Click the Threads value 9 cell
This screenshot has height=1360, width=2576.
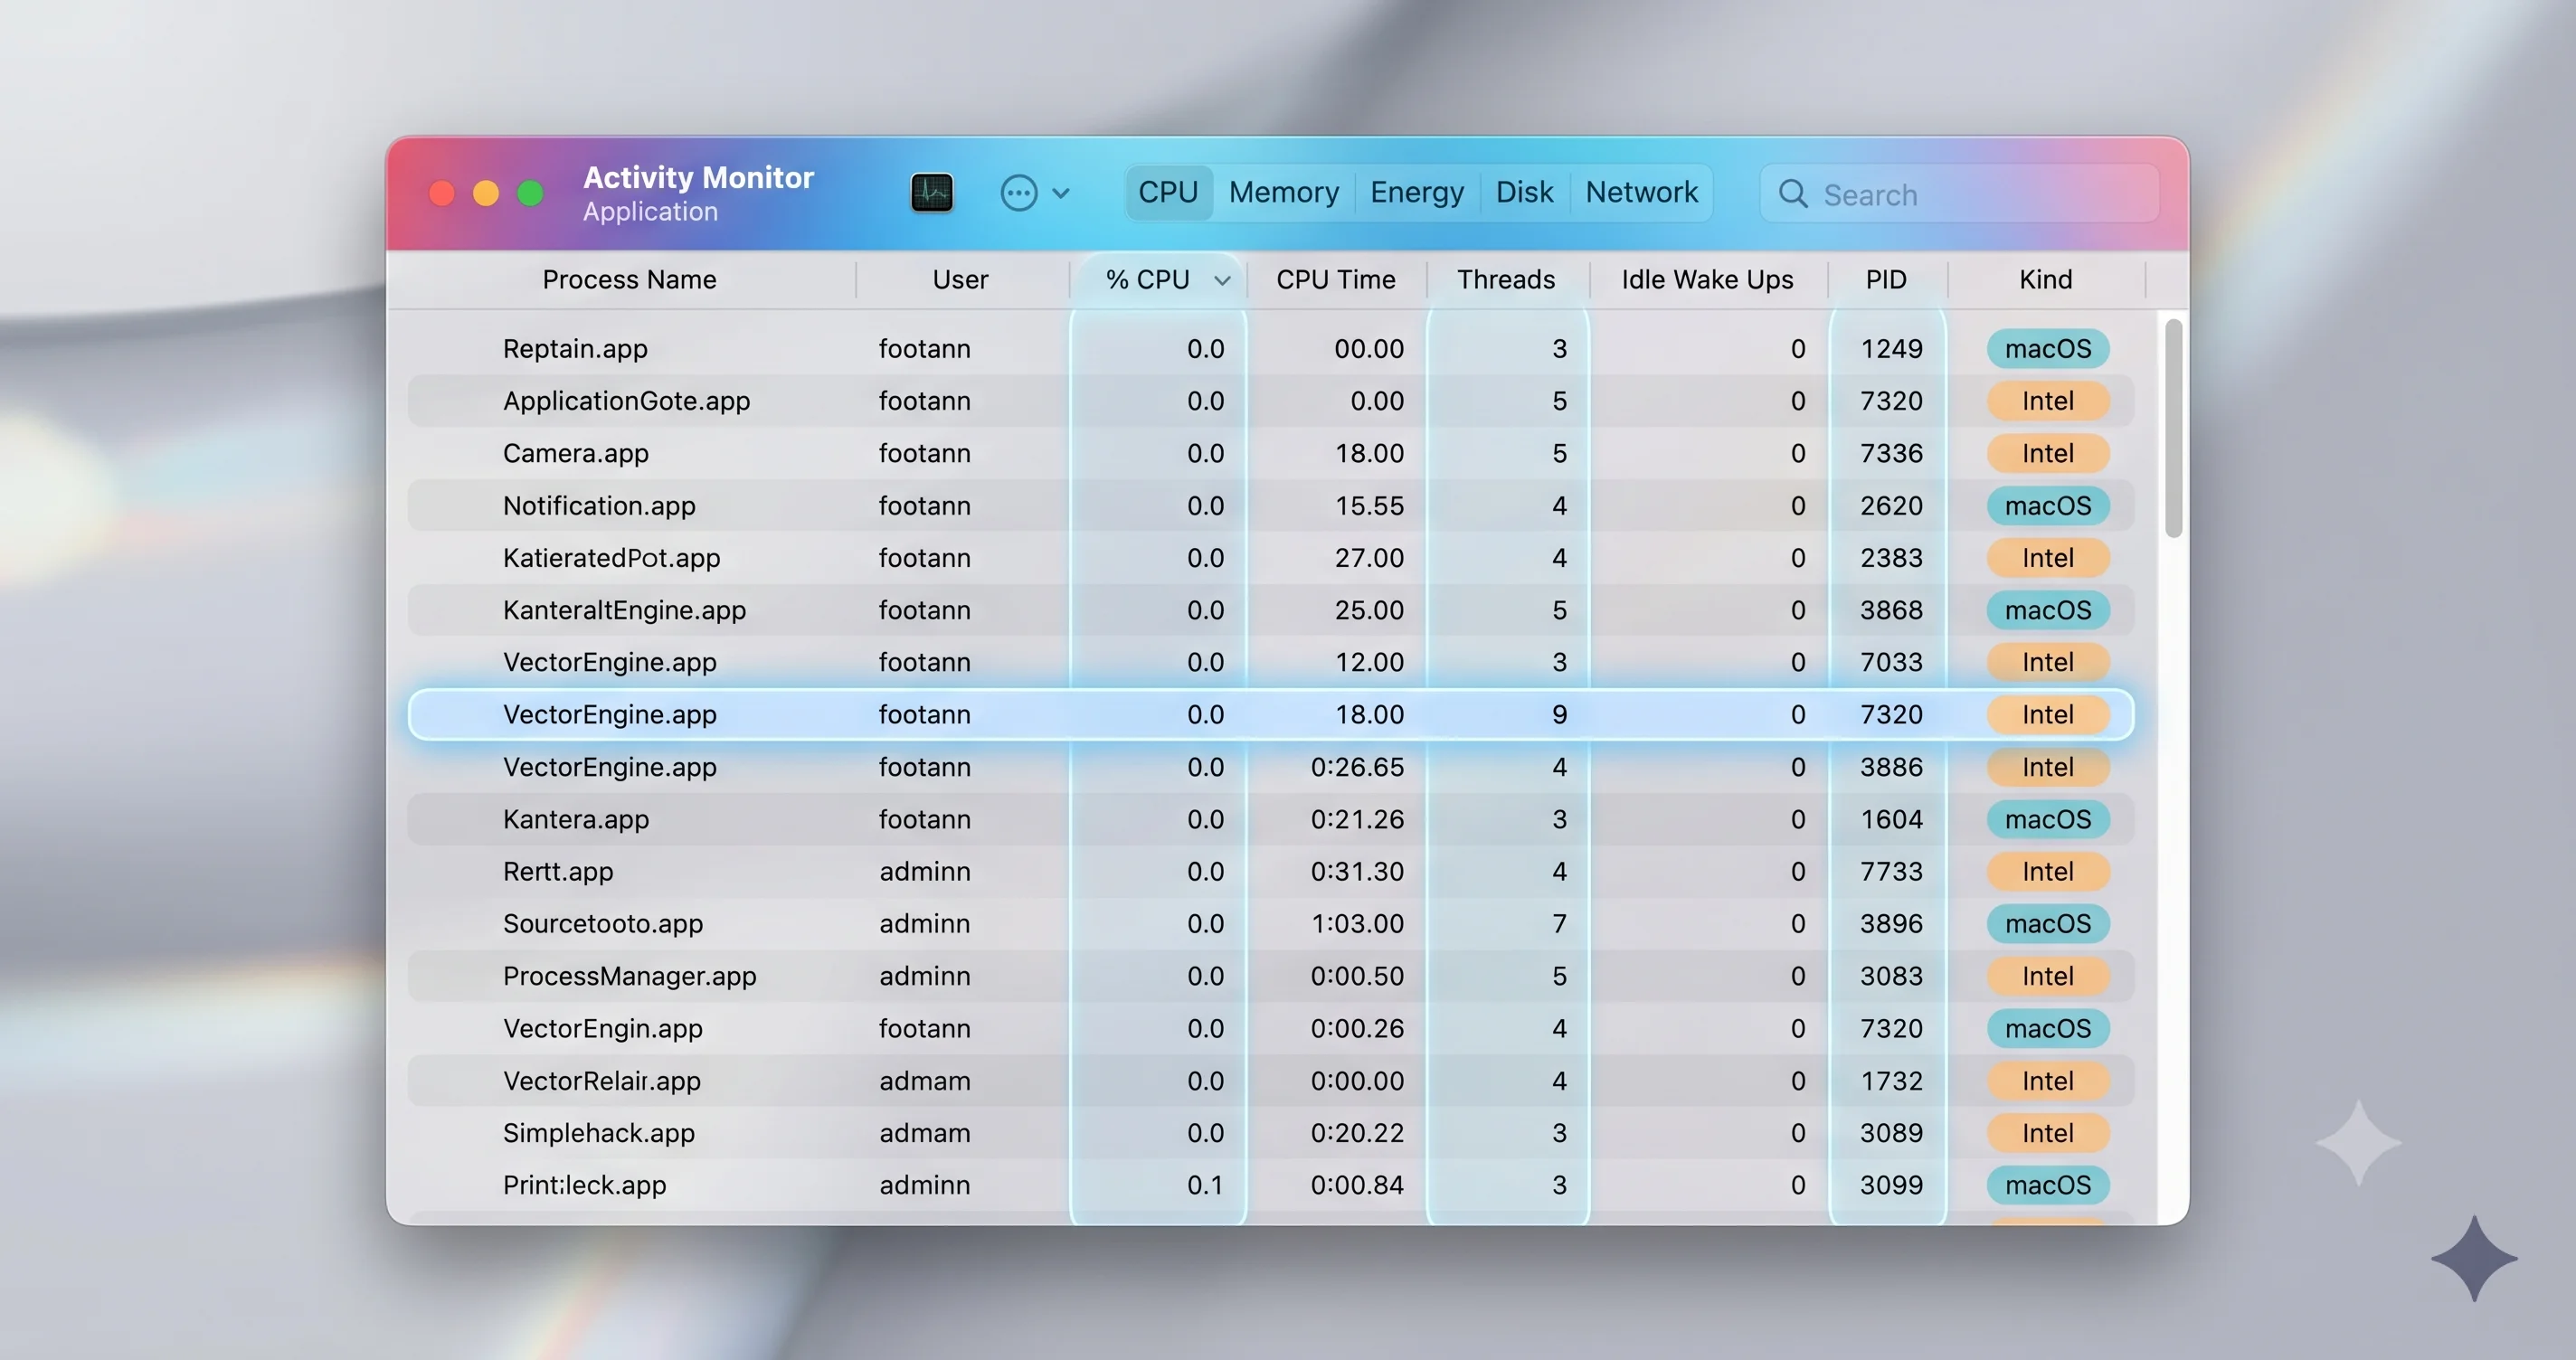[1559, 714]
